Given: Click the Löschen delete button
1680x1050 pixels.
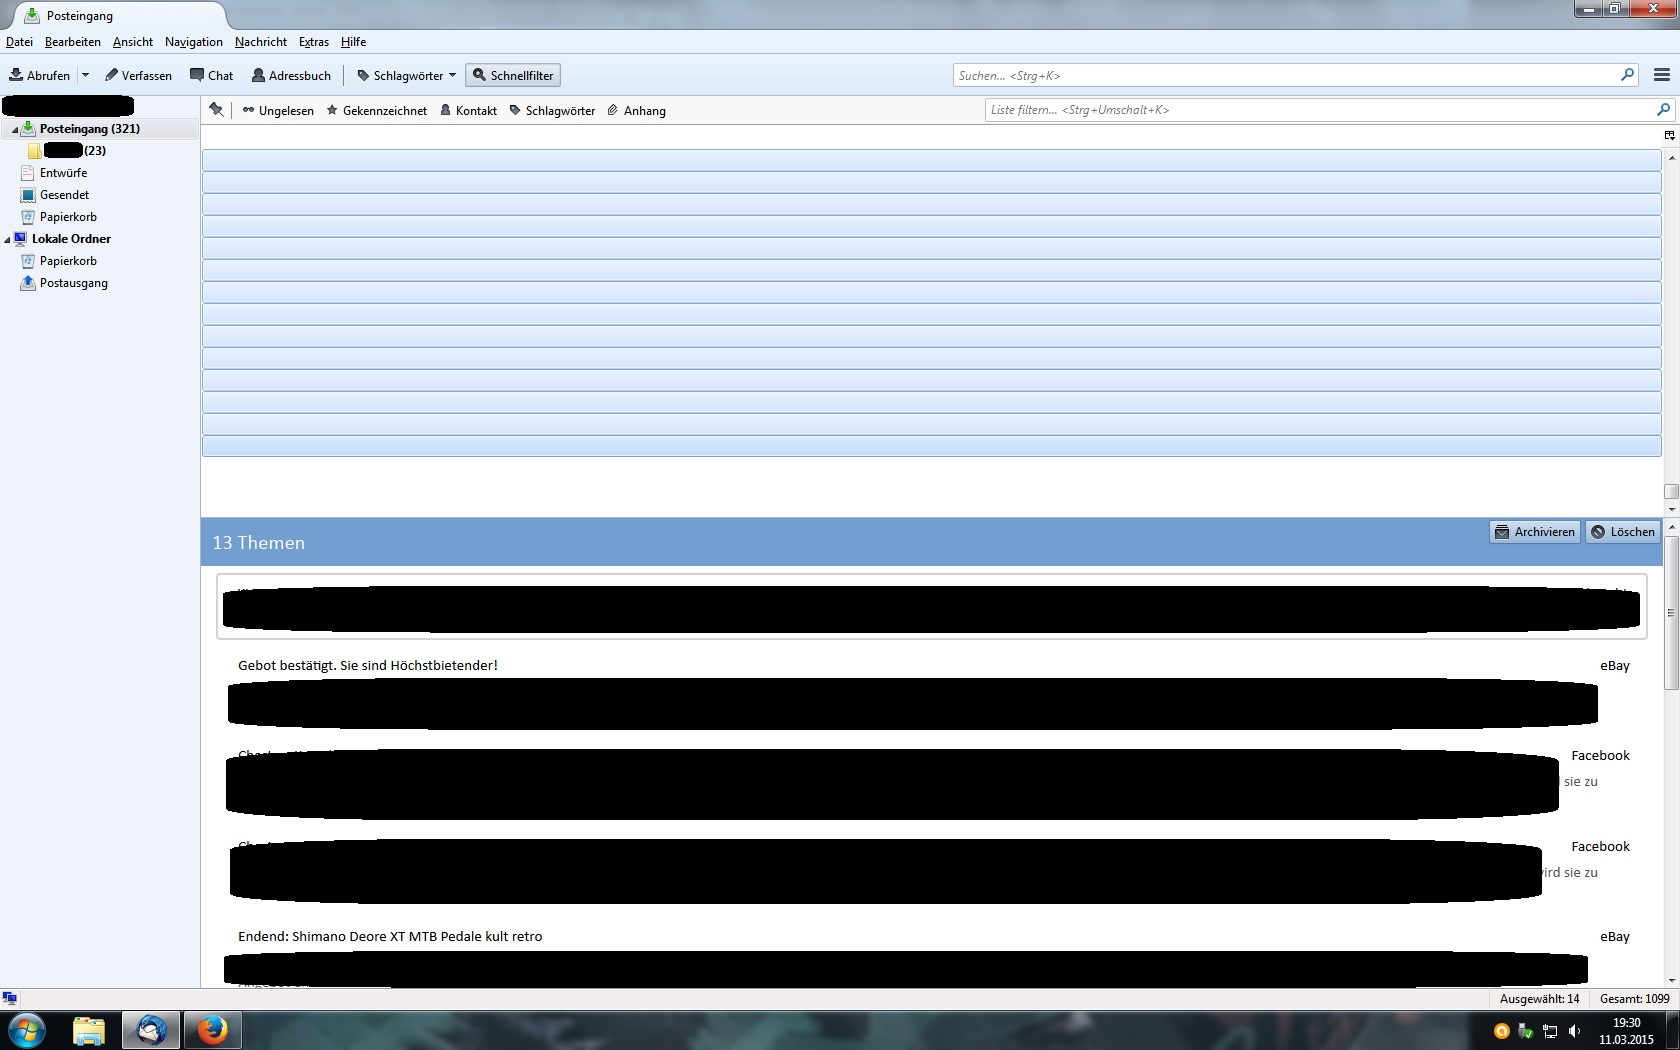Looking at the screenshot, I should tap(1623, 532).
